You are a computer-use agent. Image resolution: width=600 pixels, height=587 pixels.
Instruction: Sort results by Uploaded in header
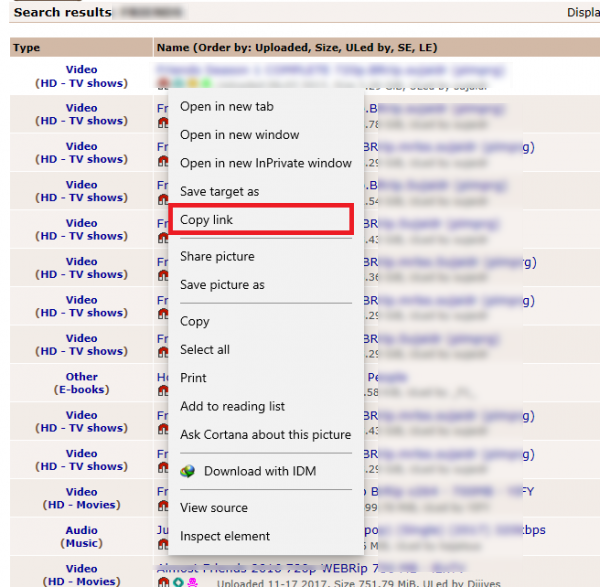click(x=282, y=48)
